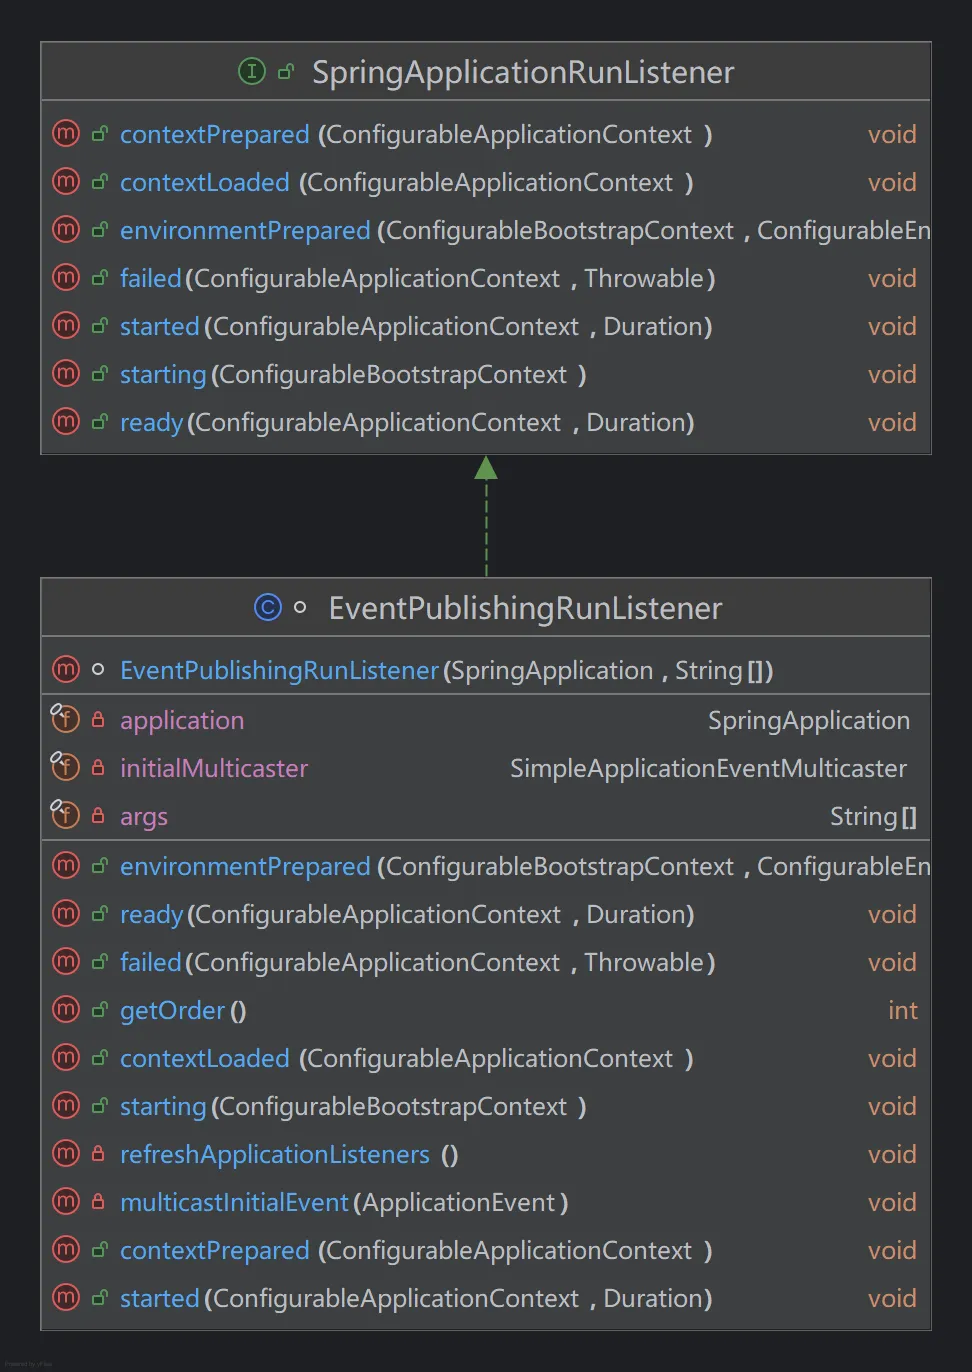Select ready method in EventPublishingRunListener

point(152,915)
